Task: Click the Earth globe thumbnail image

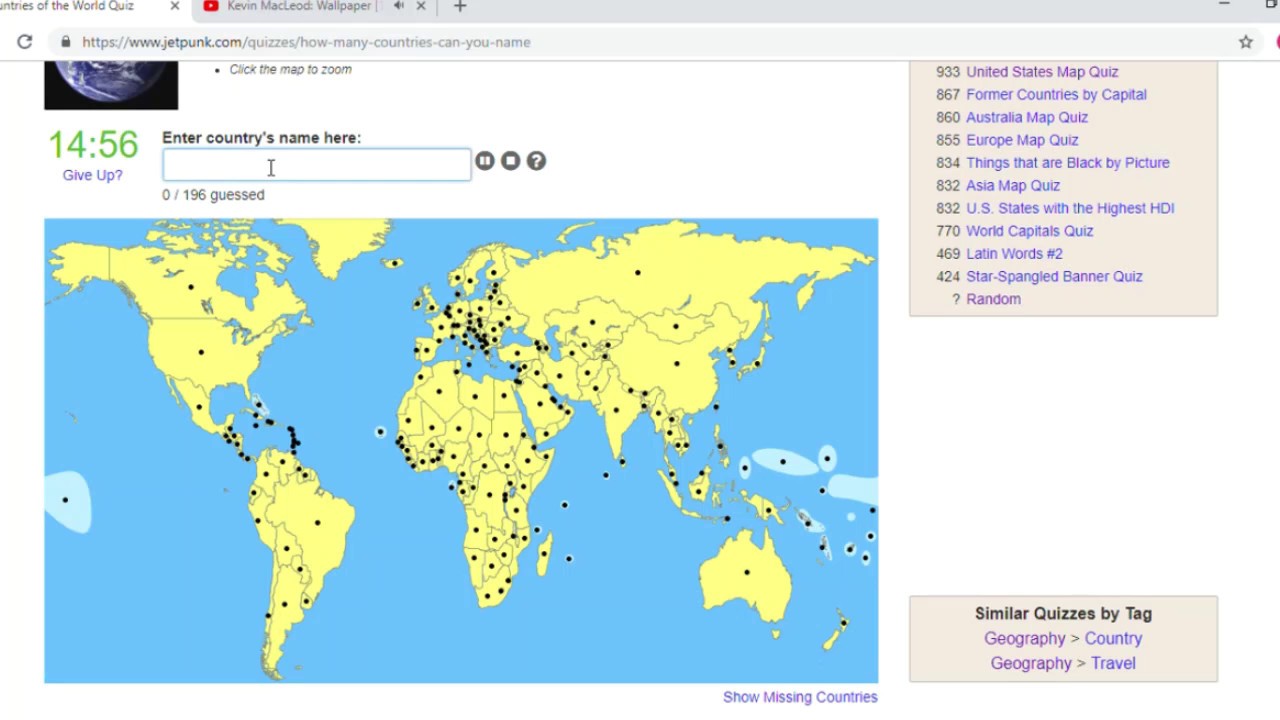Action: [111, 85]
